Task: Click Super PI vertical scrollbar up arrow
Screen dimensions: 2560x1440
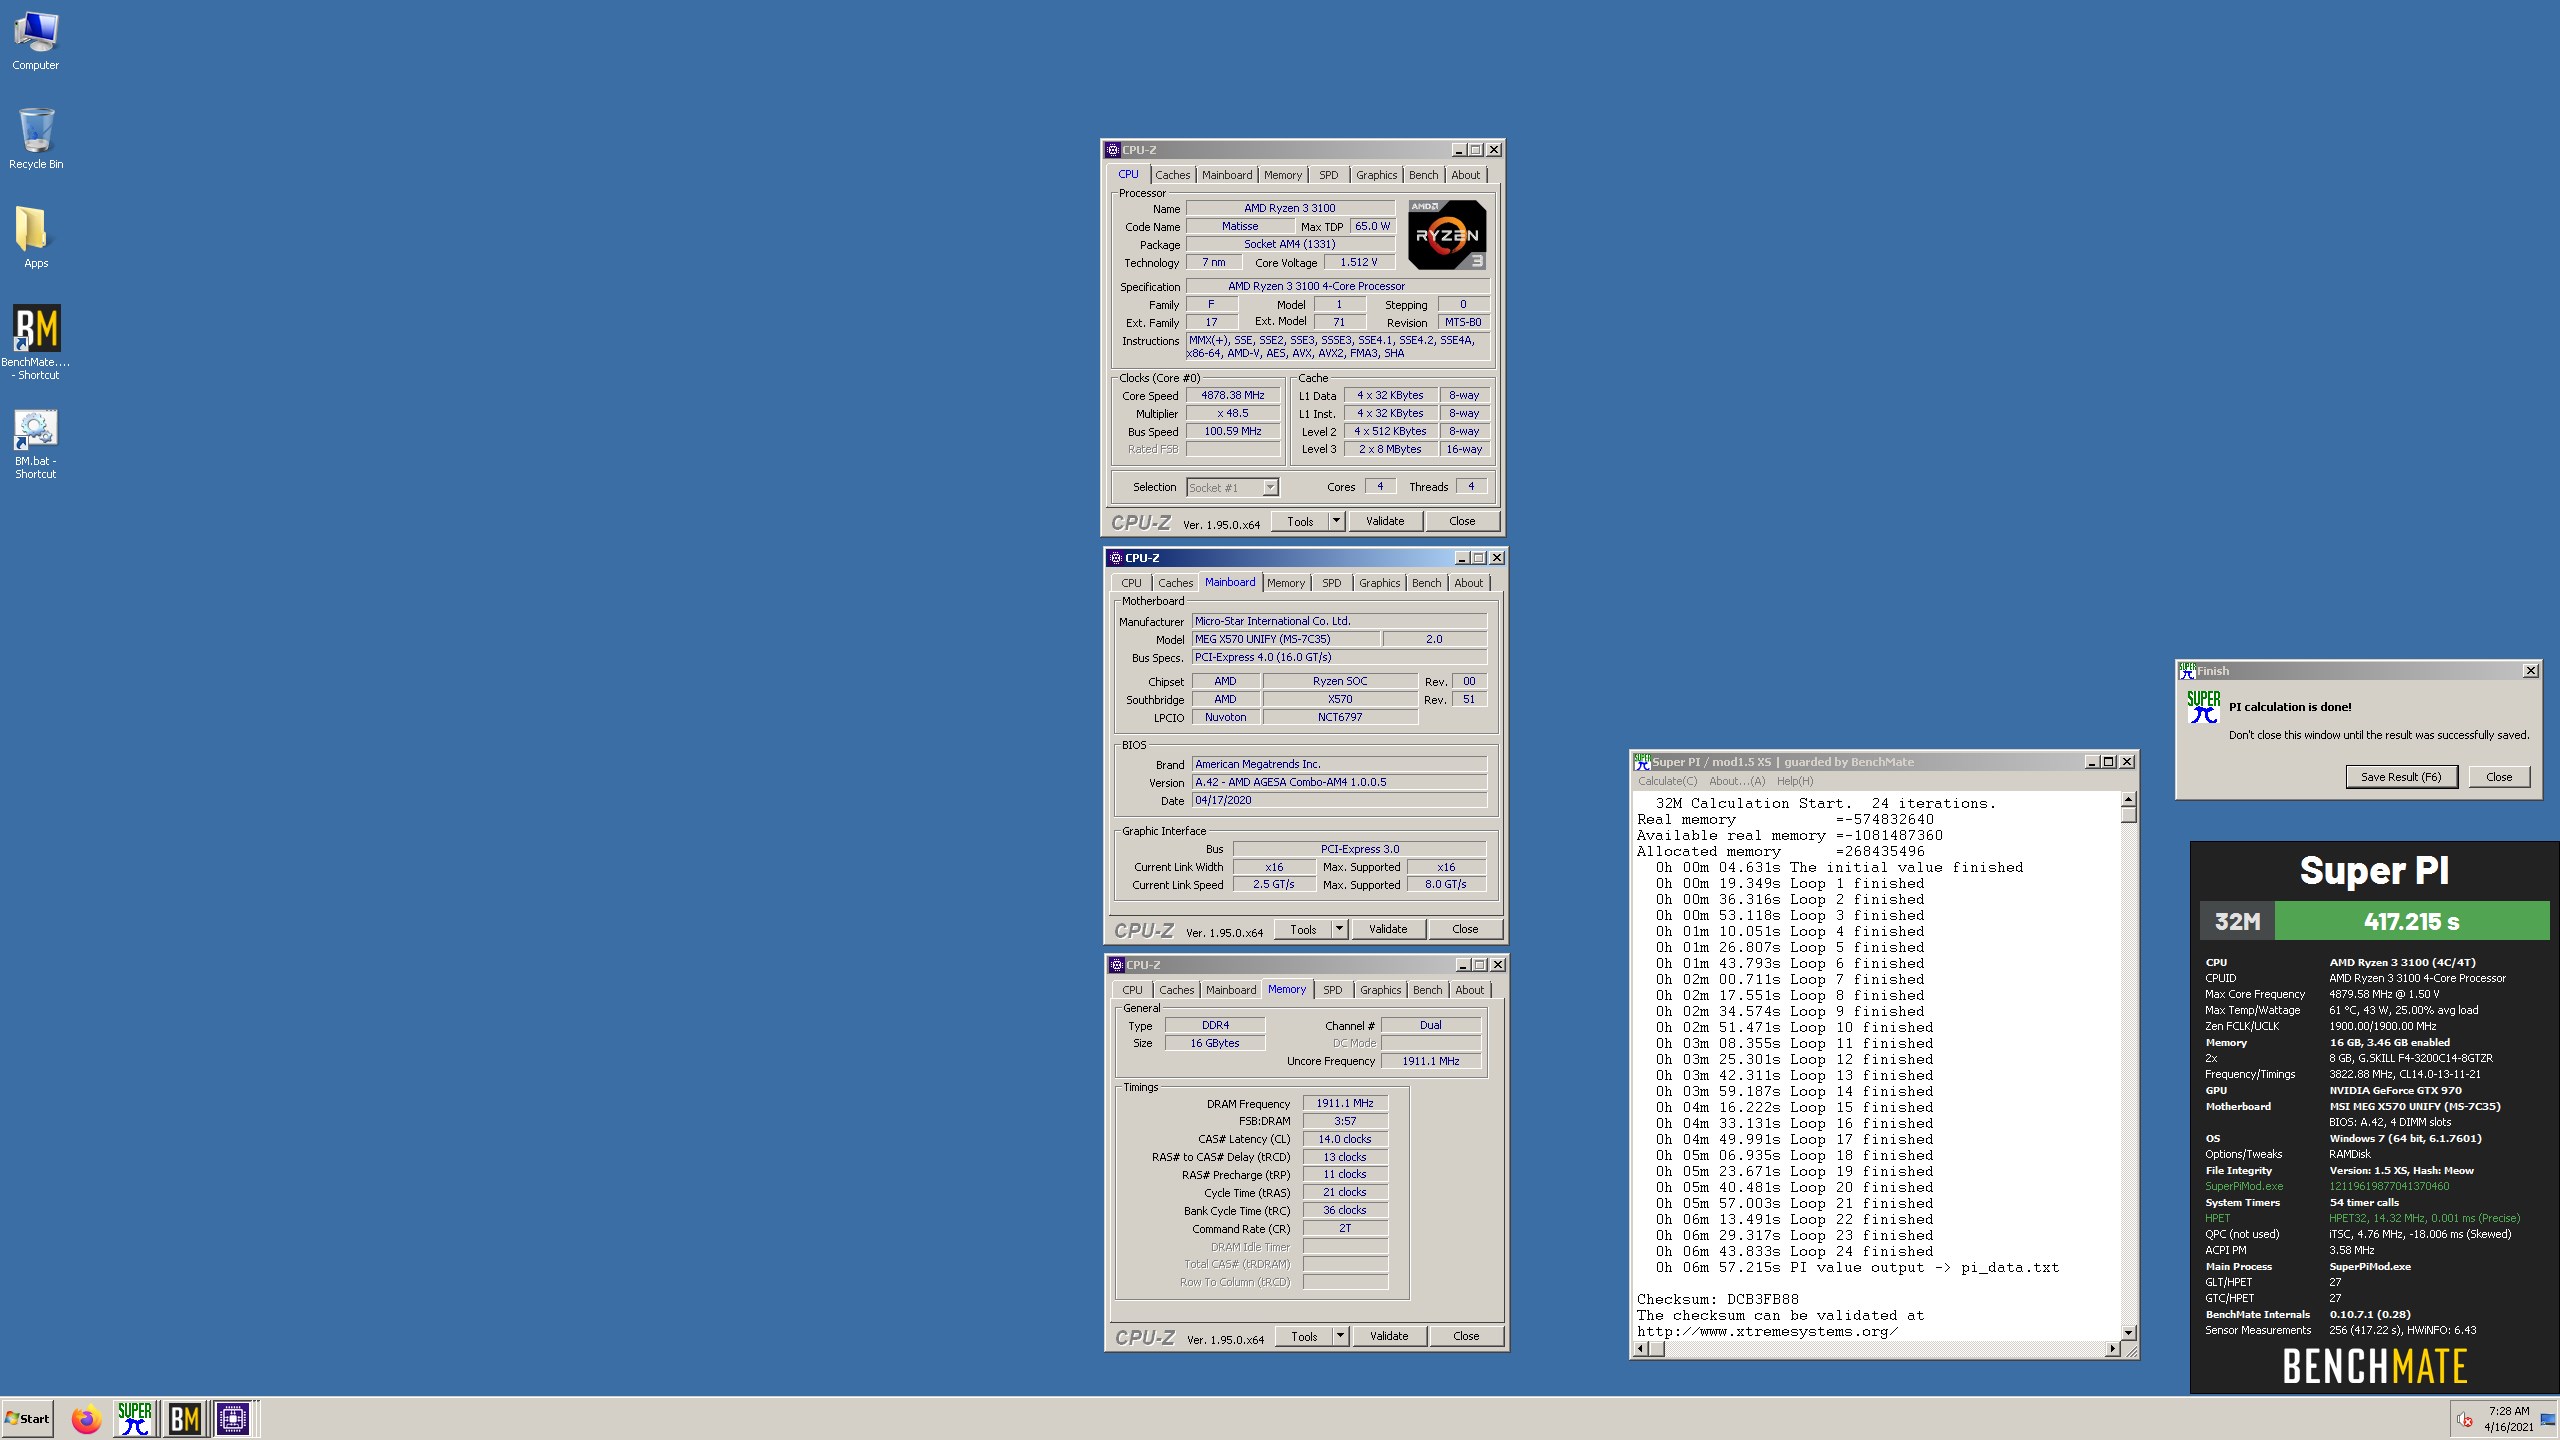Action: click(x=2128, y=799)
